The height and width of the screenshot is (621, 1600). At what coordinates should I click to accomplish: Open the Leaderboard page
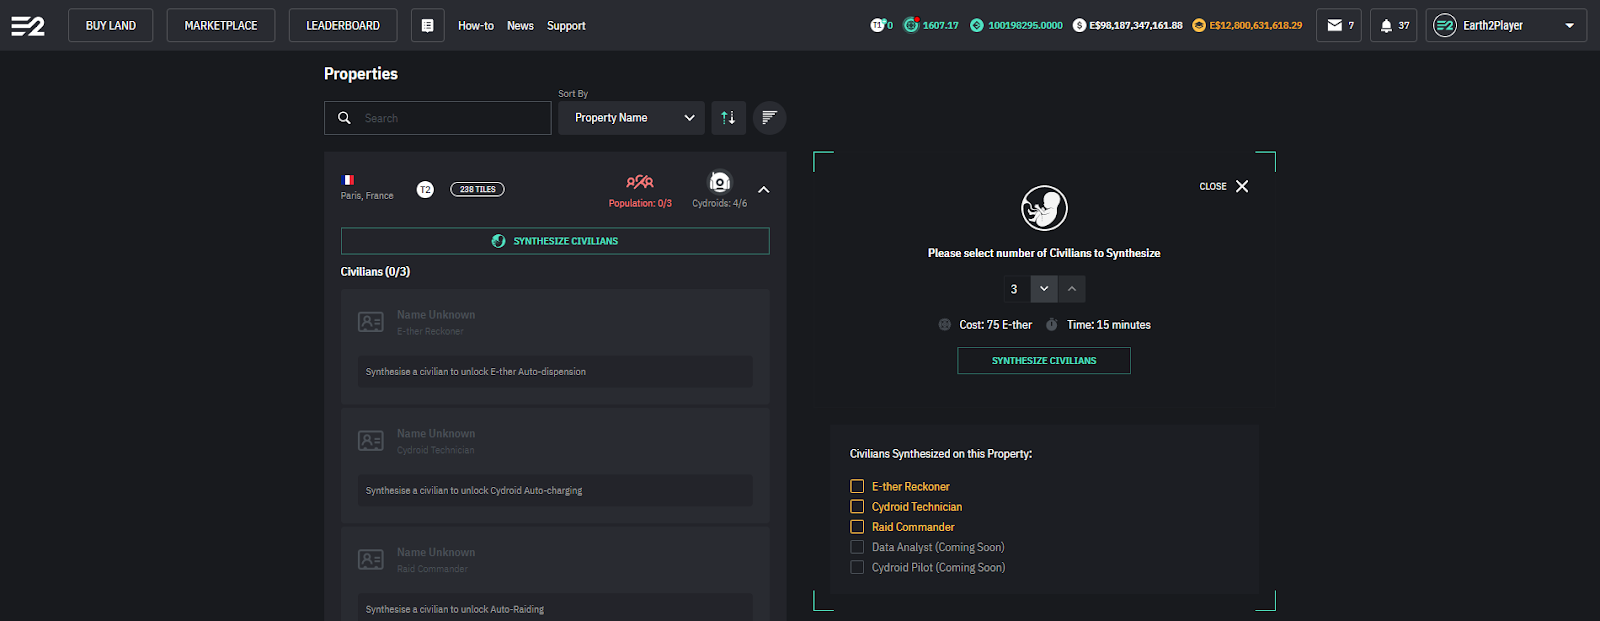343,26
